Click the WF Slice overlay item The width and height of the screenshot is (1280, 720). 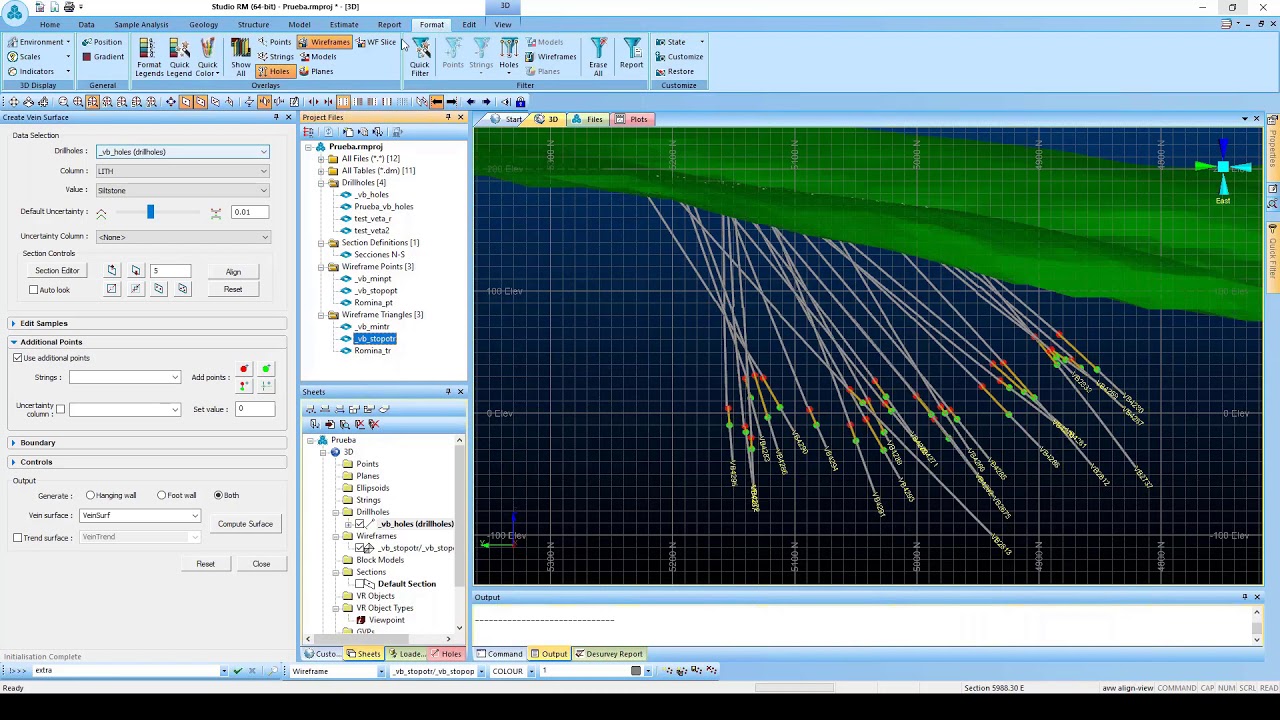[376, 42]
